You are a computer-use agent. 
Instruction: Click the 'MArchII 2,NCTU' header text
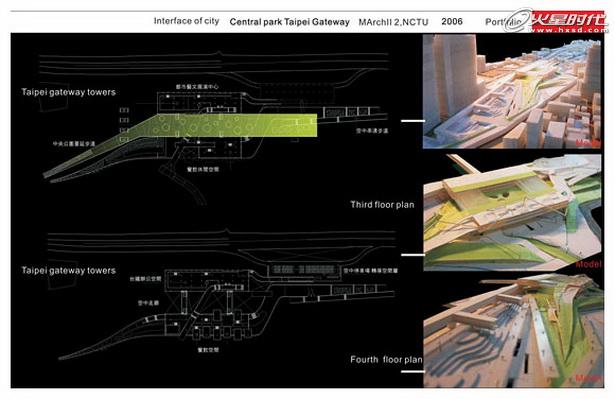393,22
